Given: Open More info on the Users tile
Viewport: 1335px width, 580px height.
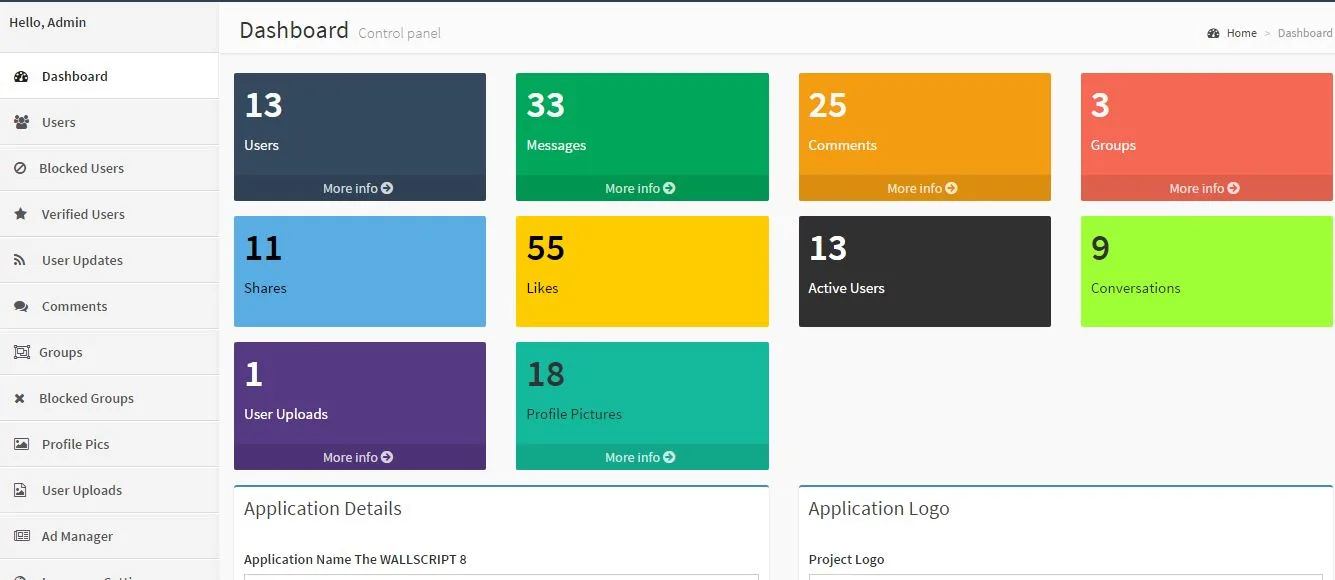Looking at the screenshot, I should pyautogui.click(x=360, y=188).
